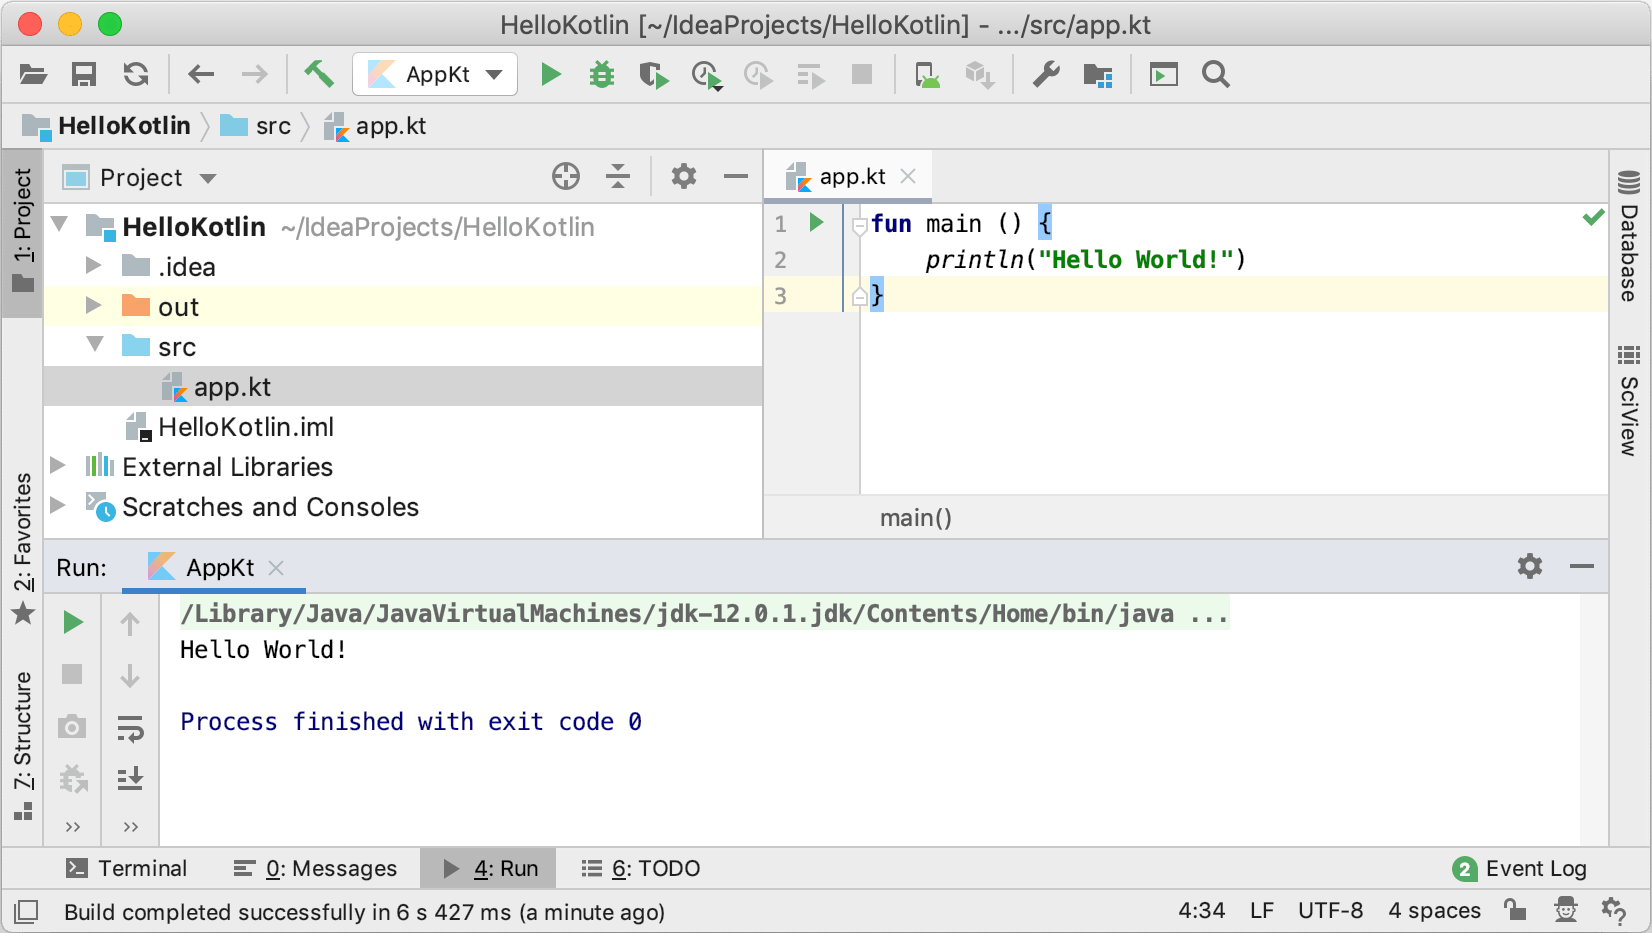This screenshot has width=1652, height=933.
Task: Expand Scratches and Consoles node
Action: [58, 505]
